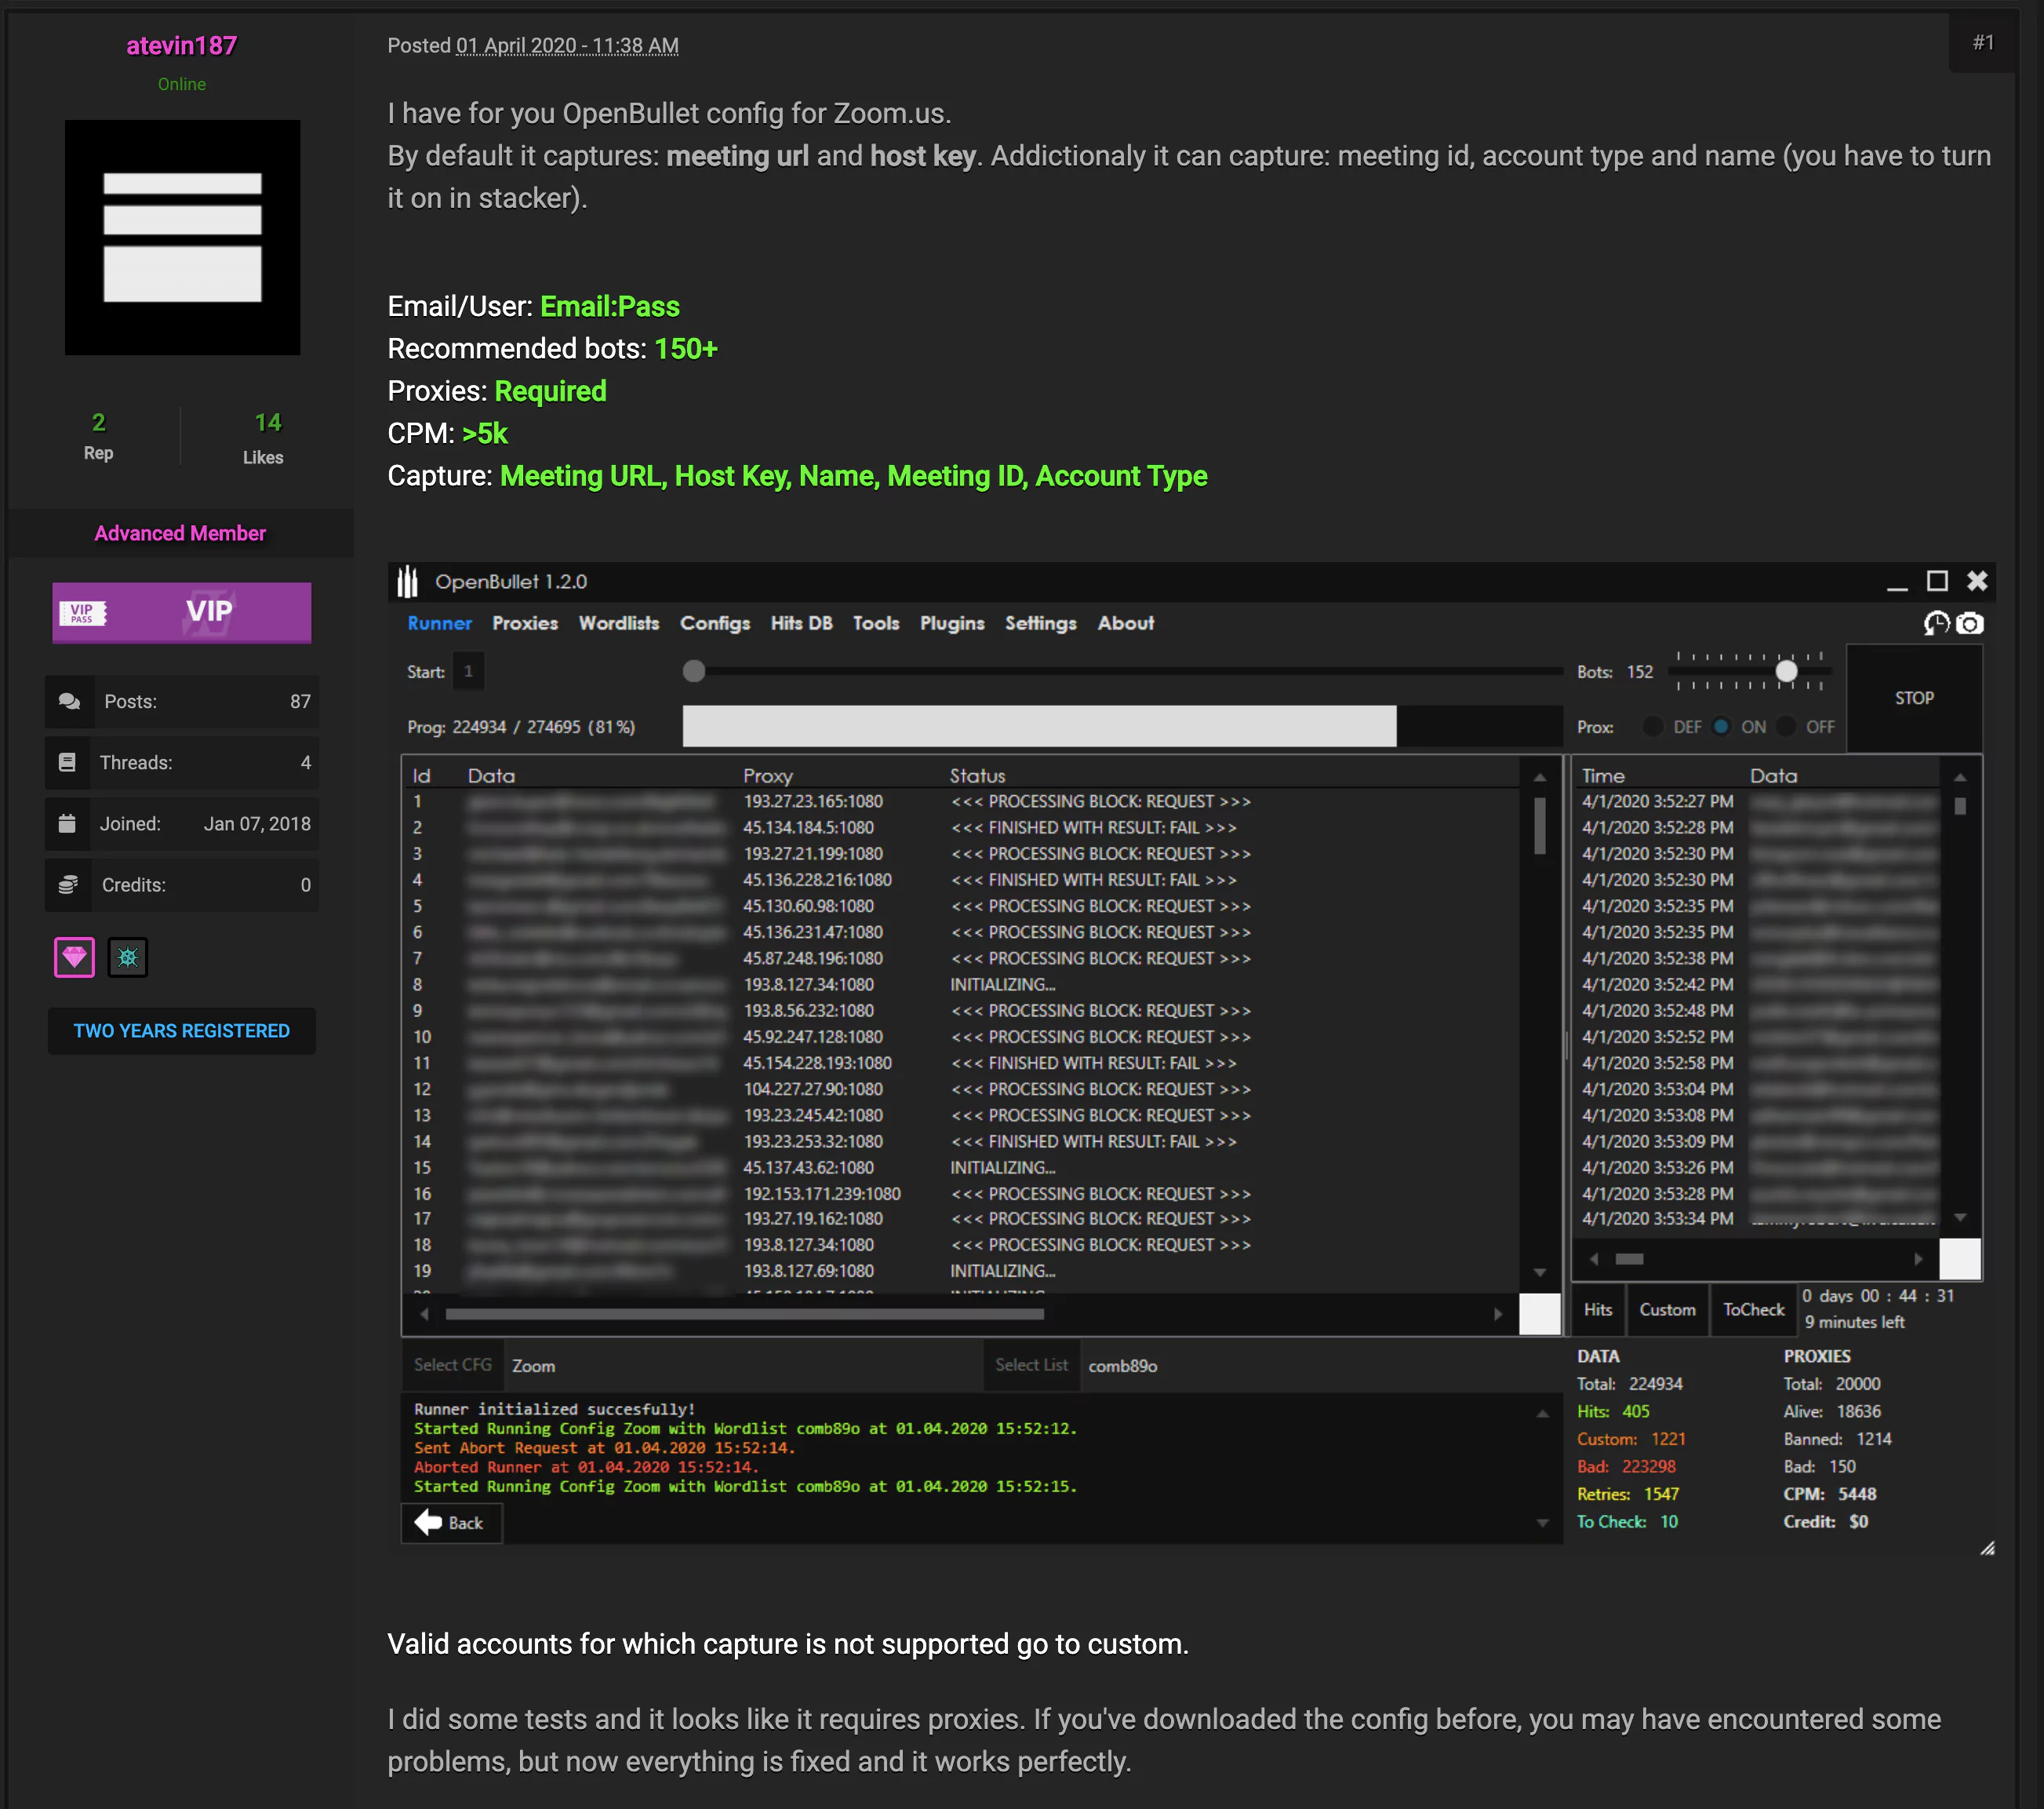Open the Select List wordlist selector
This screenshot has height=1809, width=2044.
coord(1031,1365)
